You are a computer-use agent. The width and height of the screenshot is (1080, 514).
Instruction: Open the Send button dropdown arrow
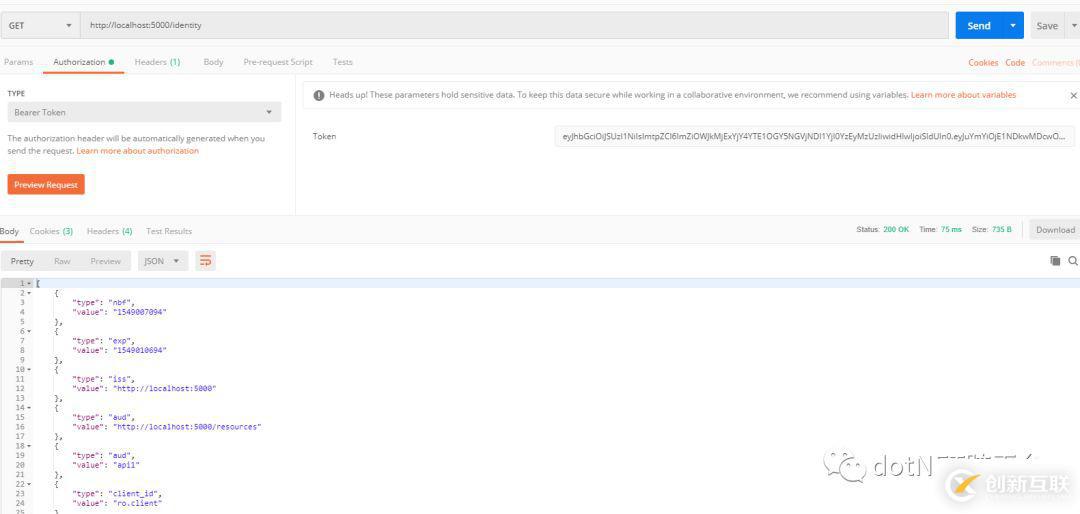click(x=1013, y=26)
